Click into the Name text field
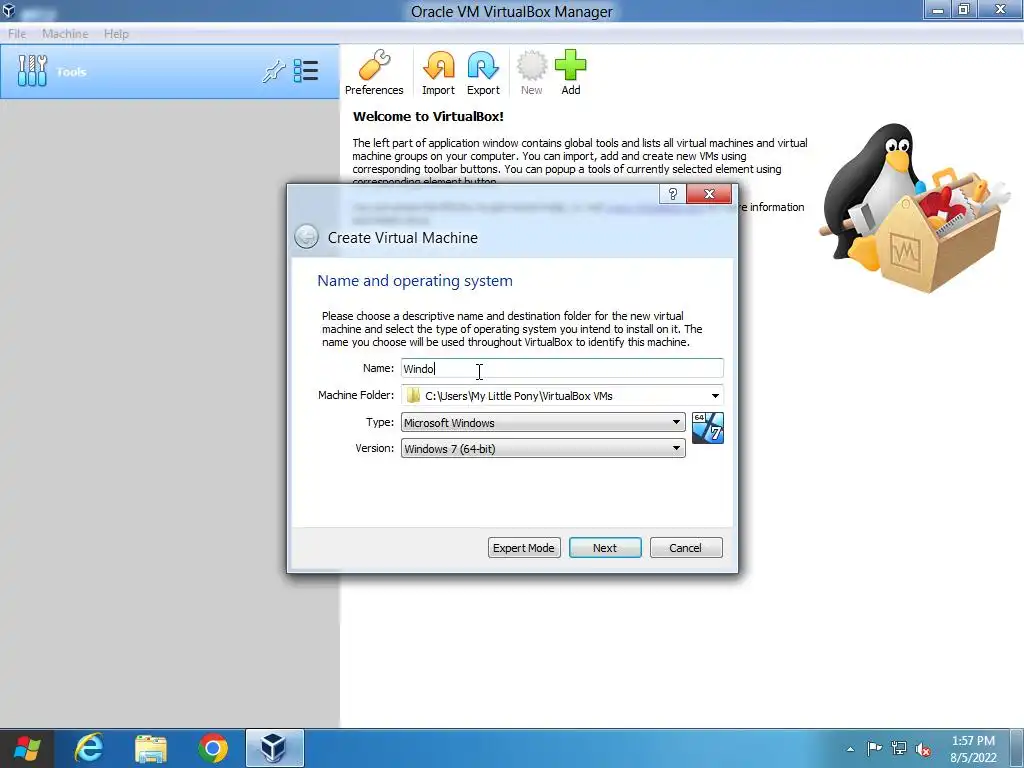The height and width of the screenshot is (768, 1024). [x=562, y=368]
